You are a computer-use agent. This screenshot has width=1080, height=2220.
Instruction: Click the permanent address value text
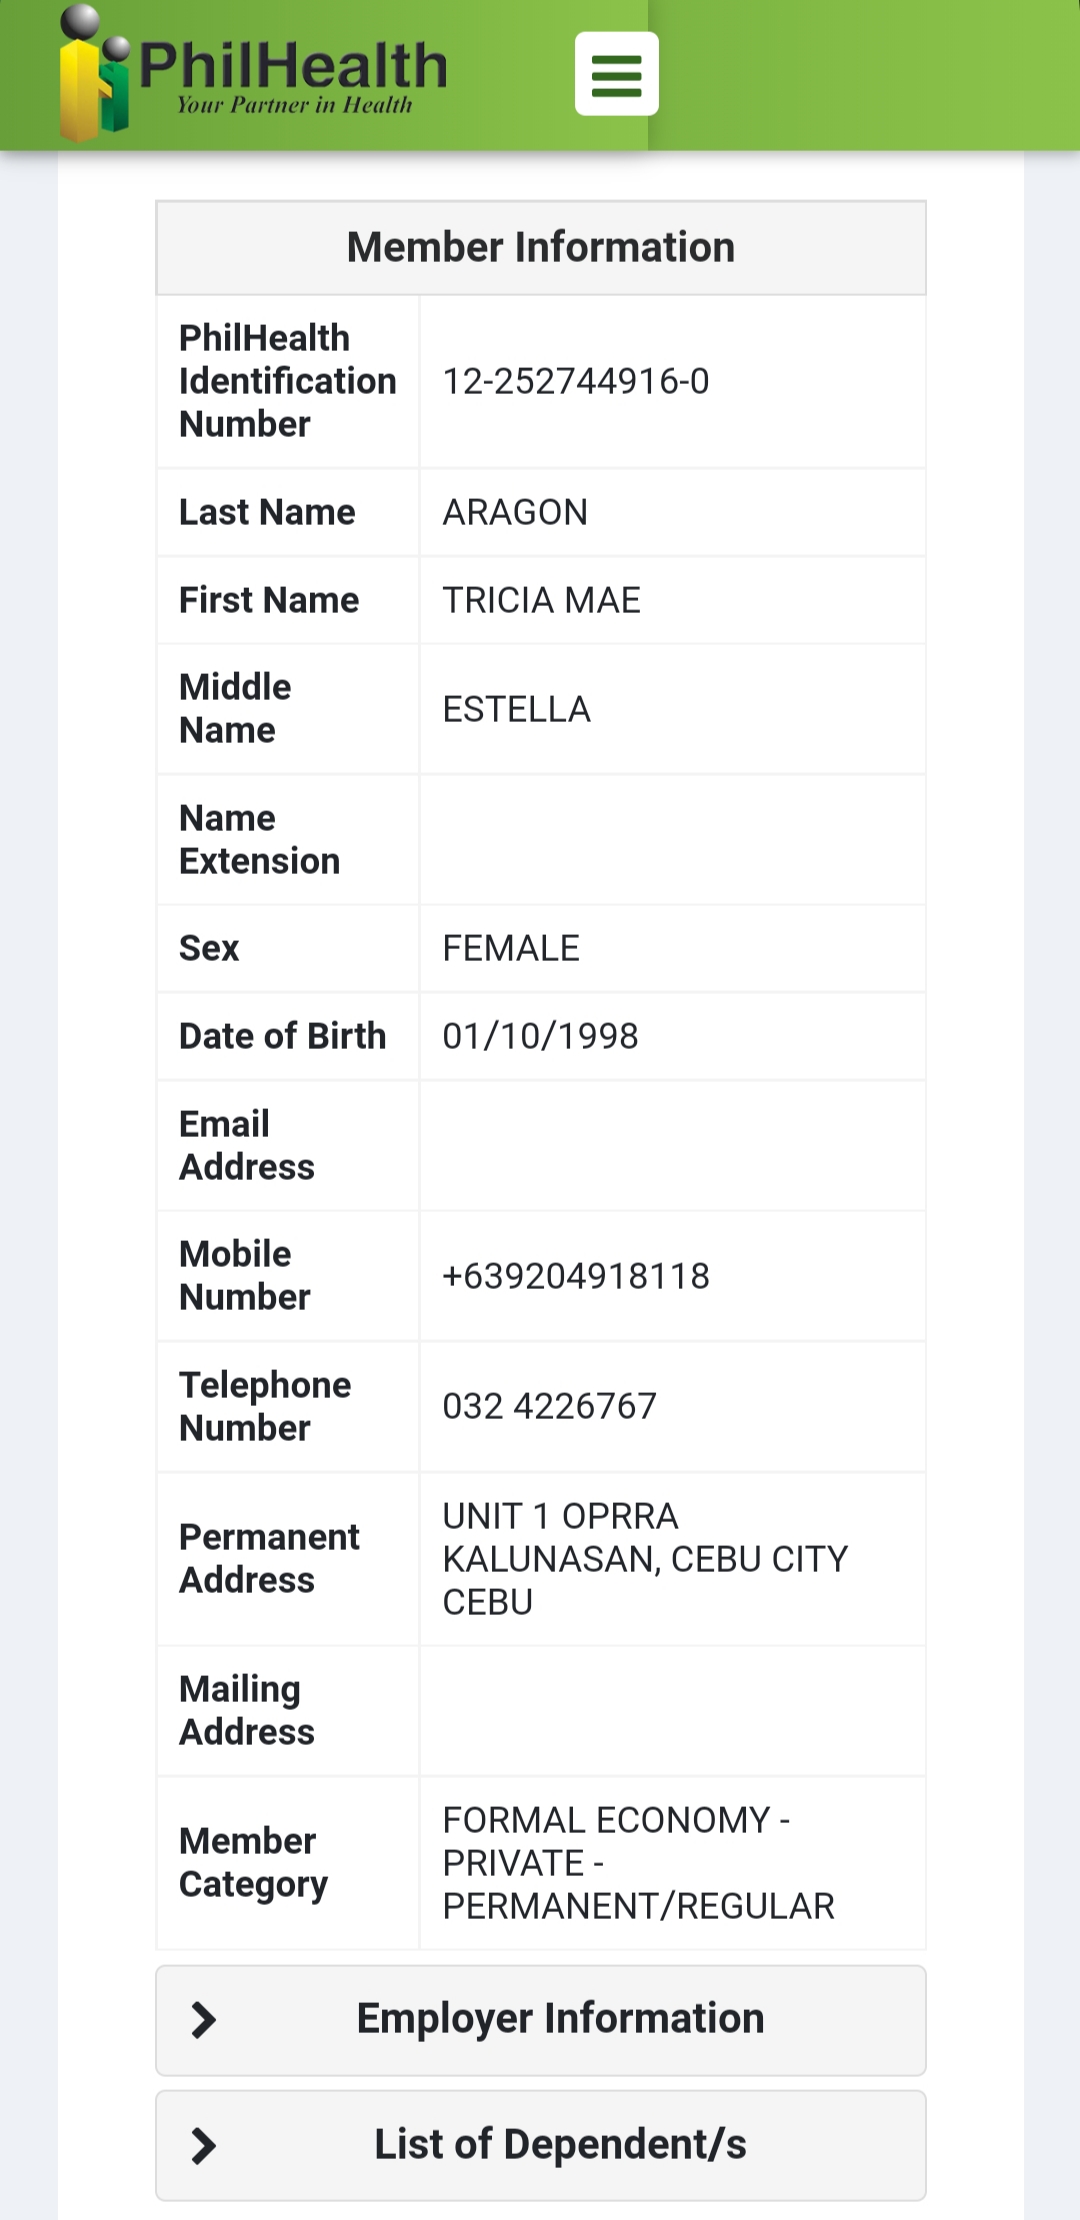pos(644,1558)
